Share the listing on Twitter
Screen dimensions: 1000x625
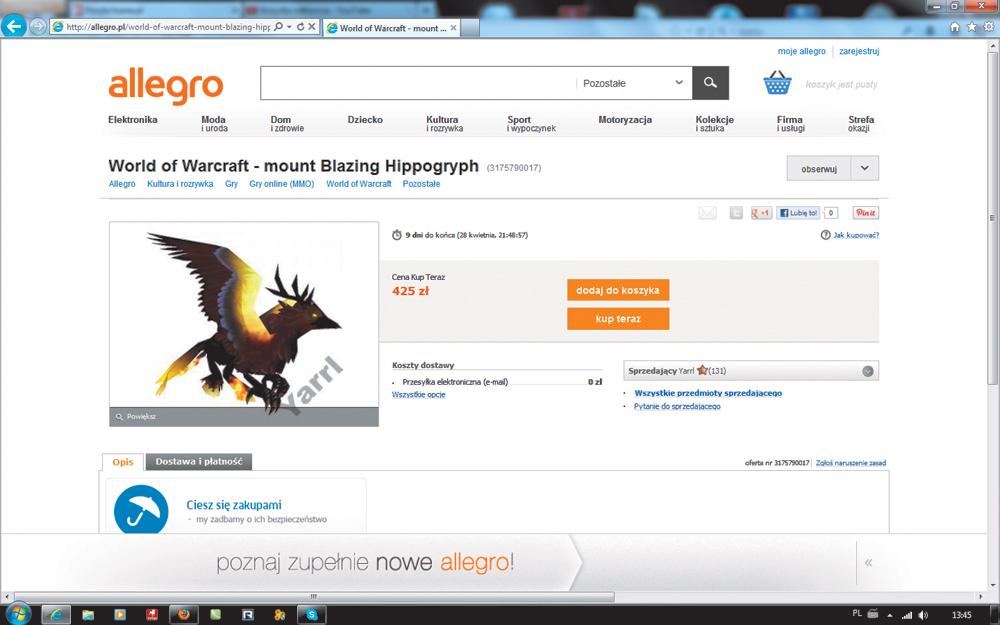pos(736,213)
